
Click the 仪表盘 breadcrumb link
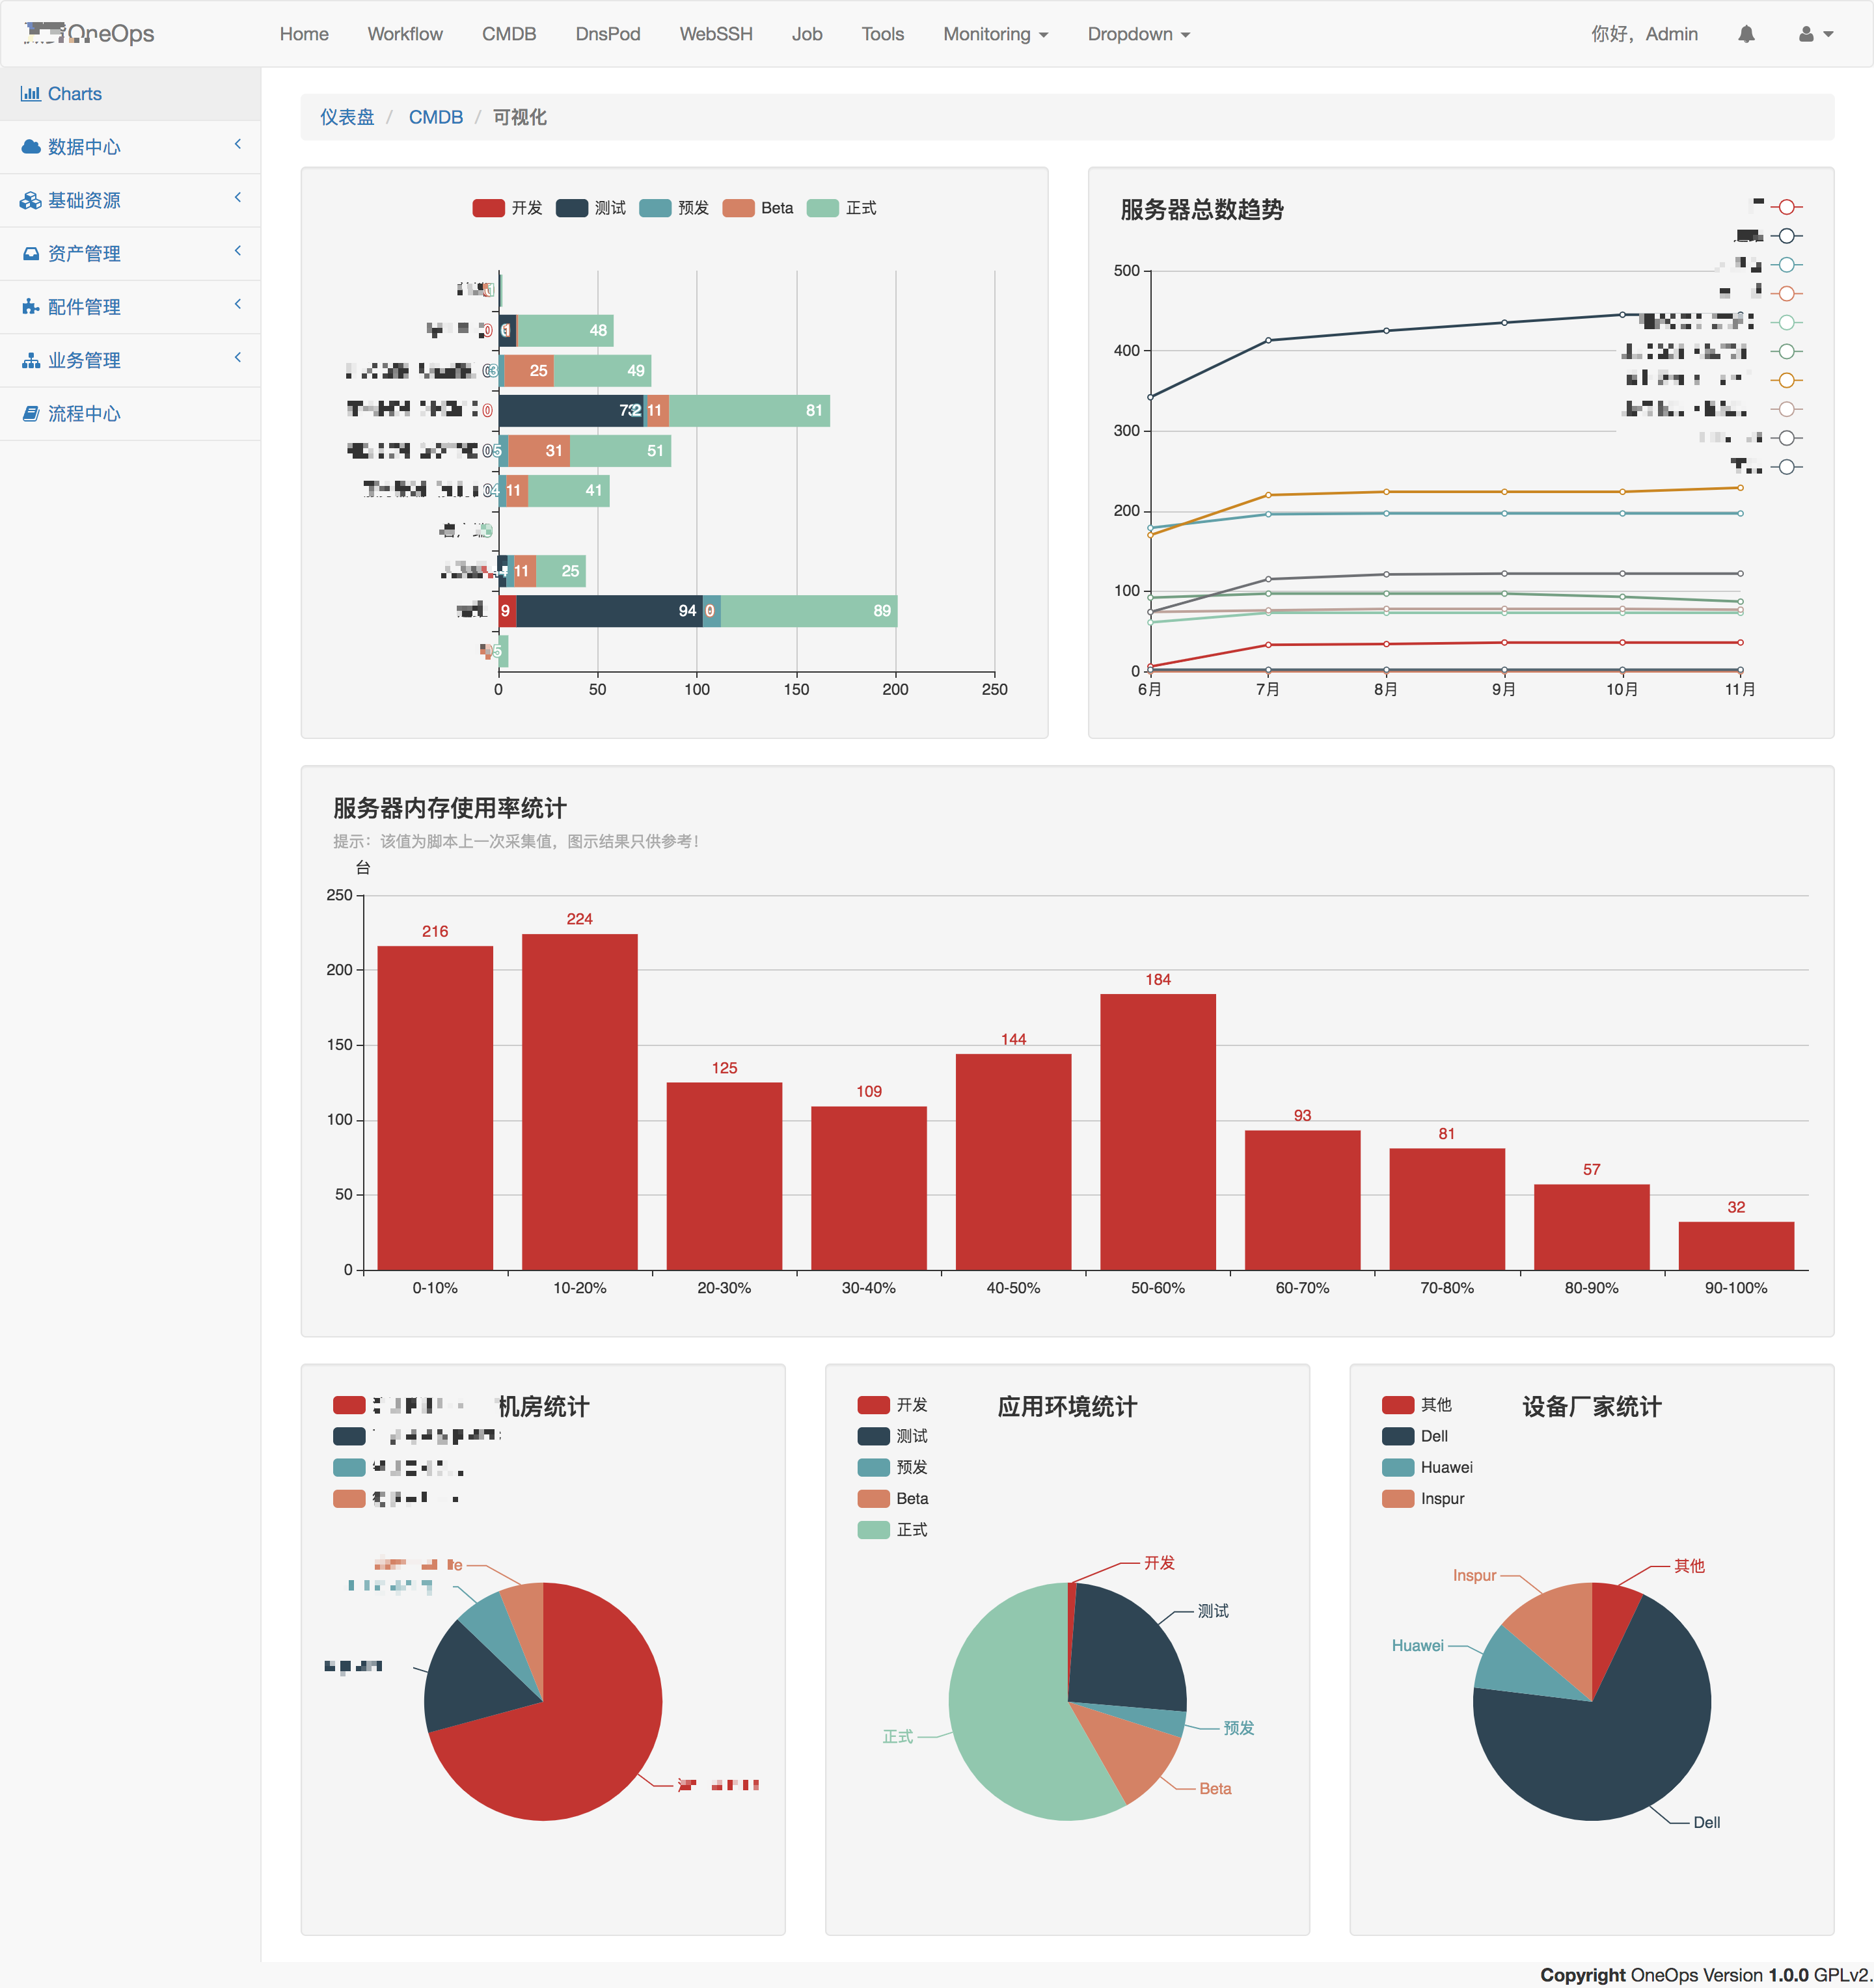347,117
